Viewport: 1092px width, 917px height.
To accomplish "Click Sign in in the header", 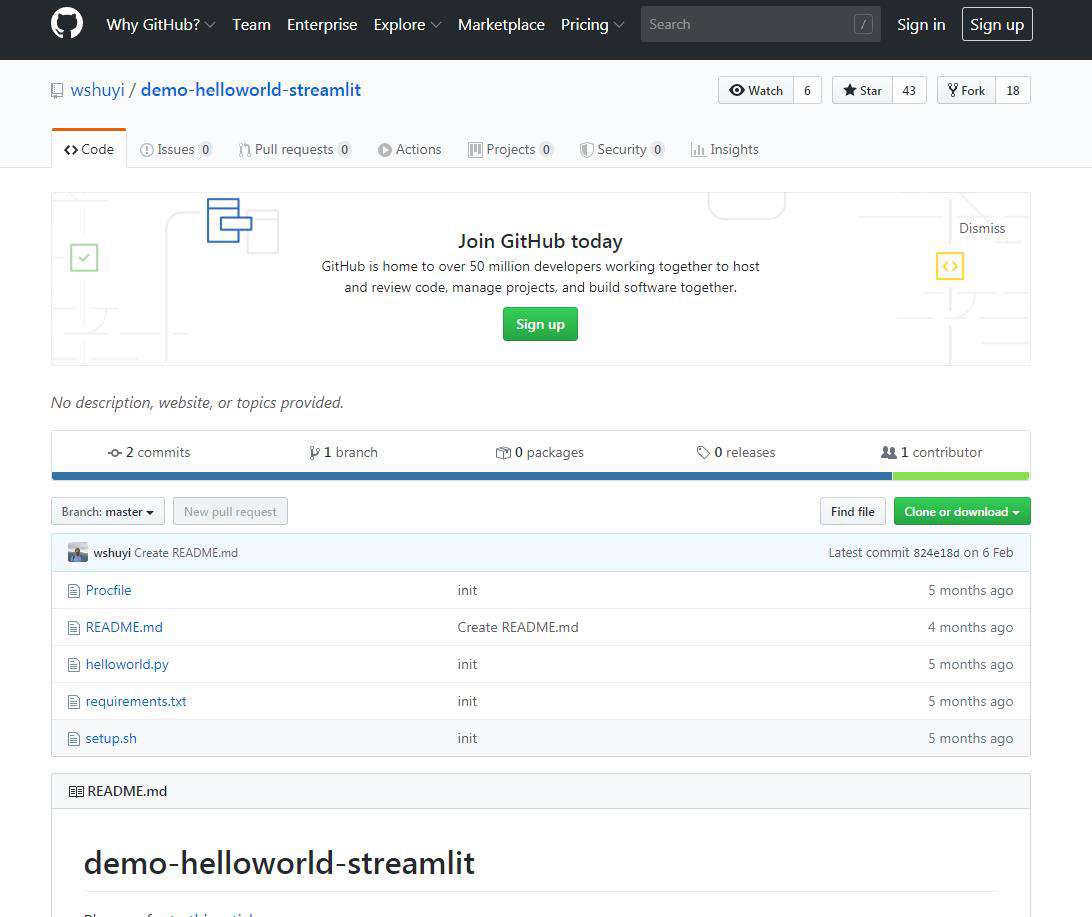I will (921, 24).
